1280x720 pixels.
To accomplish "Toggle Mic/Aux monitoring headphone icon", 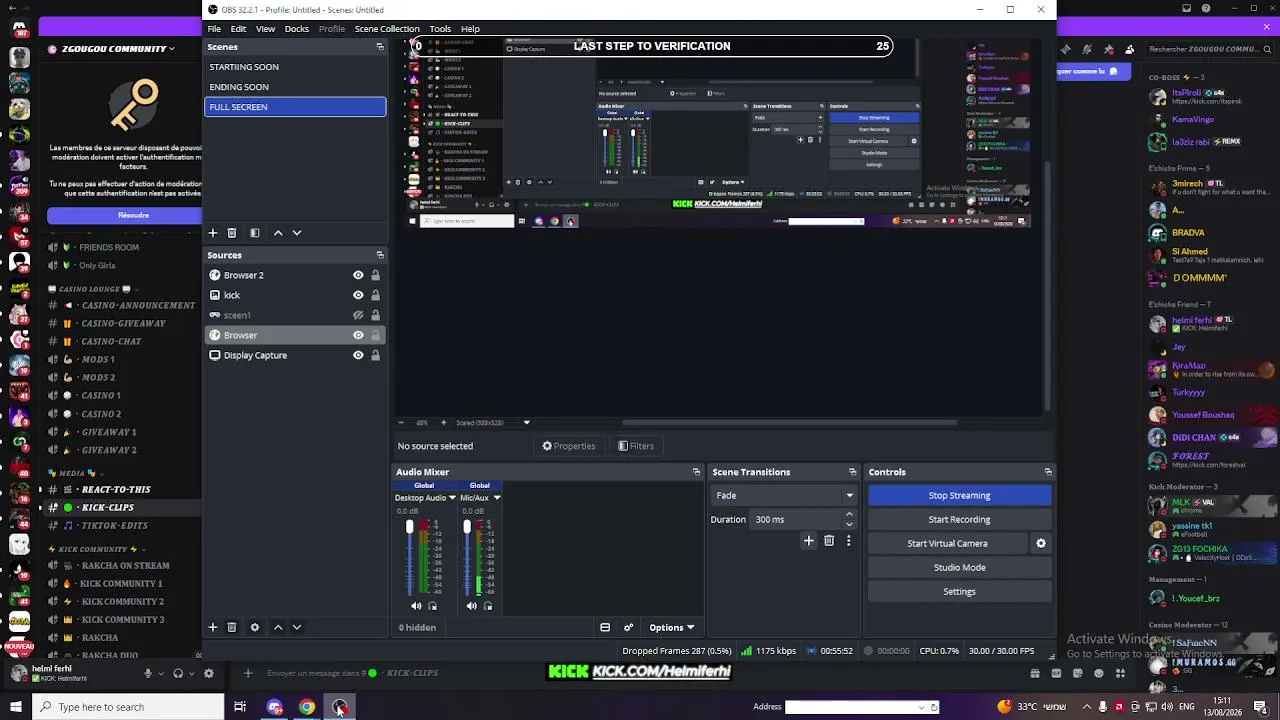I will pyautogui.click(x=488, y=606).
